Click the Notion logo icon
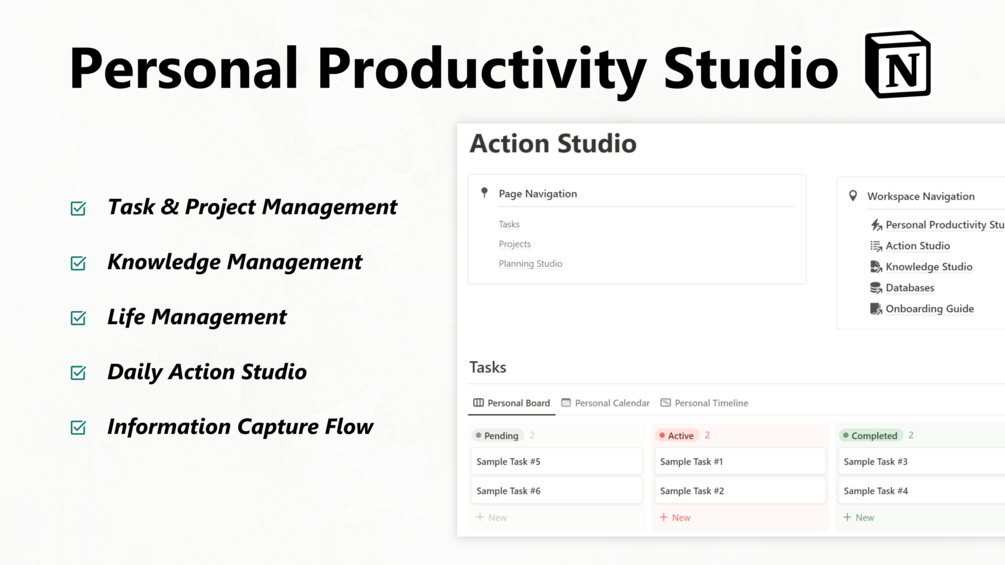The image size is (1005, 565). click(x=897, y=65)
